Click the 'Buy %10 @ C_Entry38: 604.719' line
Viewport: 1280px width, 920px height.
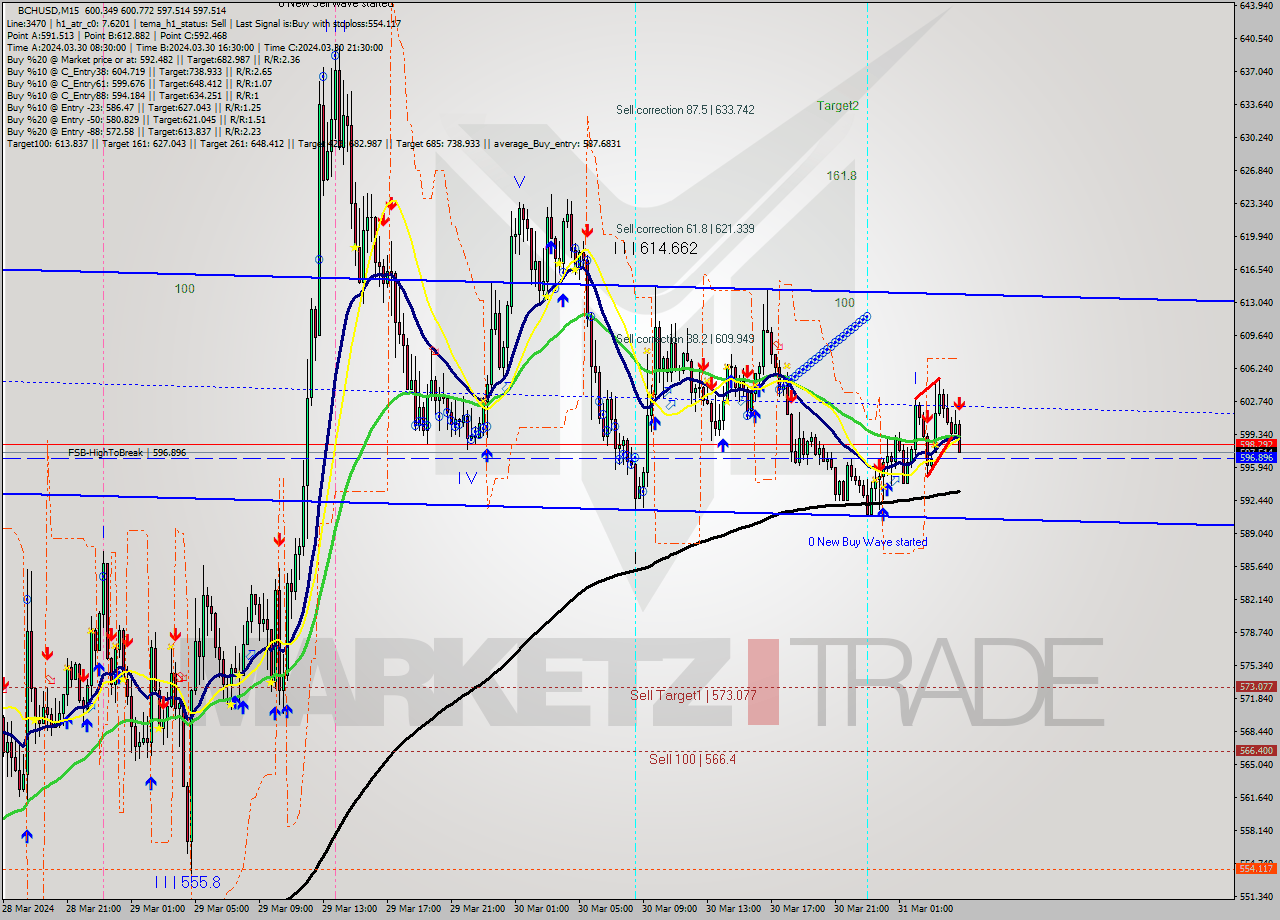tap(139, 72)
